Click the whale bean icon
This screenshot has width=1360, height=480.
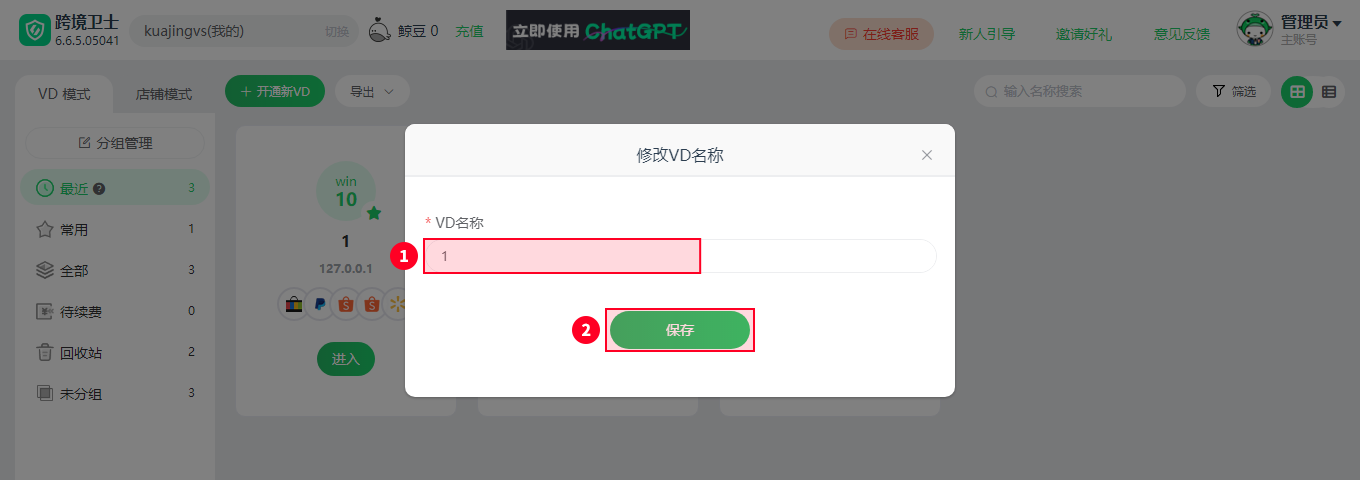[x=380, y=31]
